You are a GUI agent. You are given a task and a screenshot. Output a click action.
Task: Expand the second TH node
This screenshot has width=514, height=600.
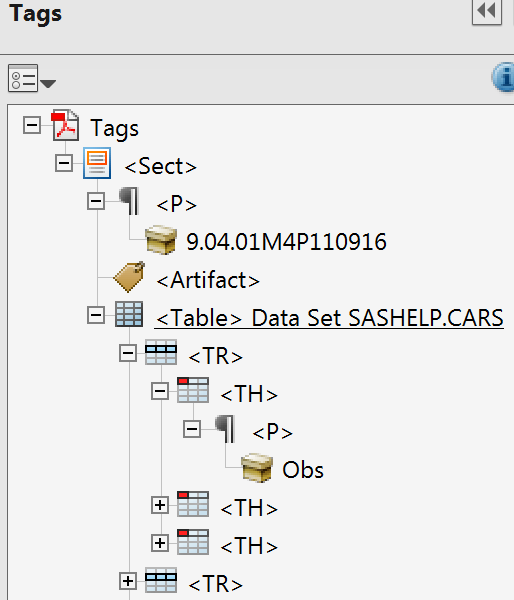160,505
